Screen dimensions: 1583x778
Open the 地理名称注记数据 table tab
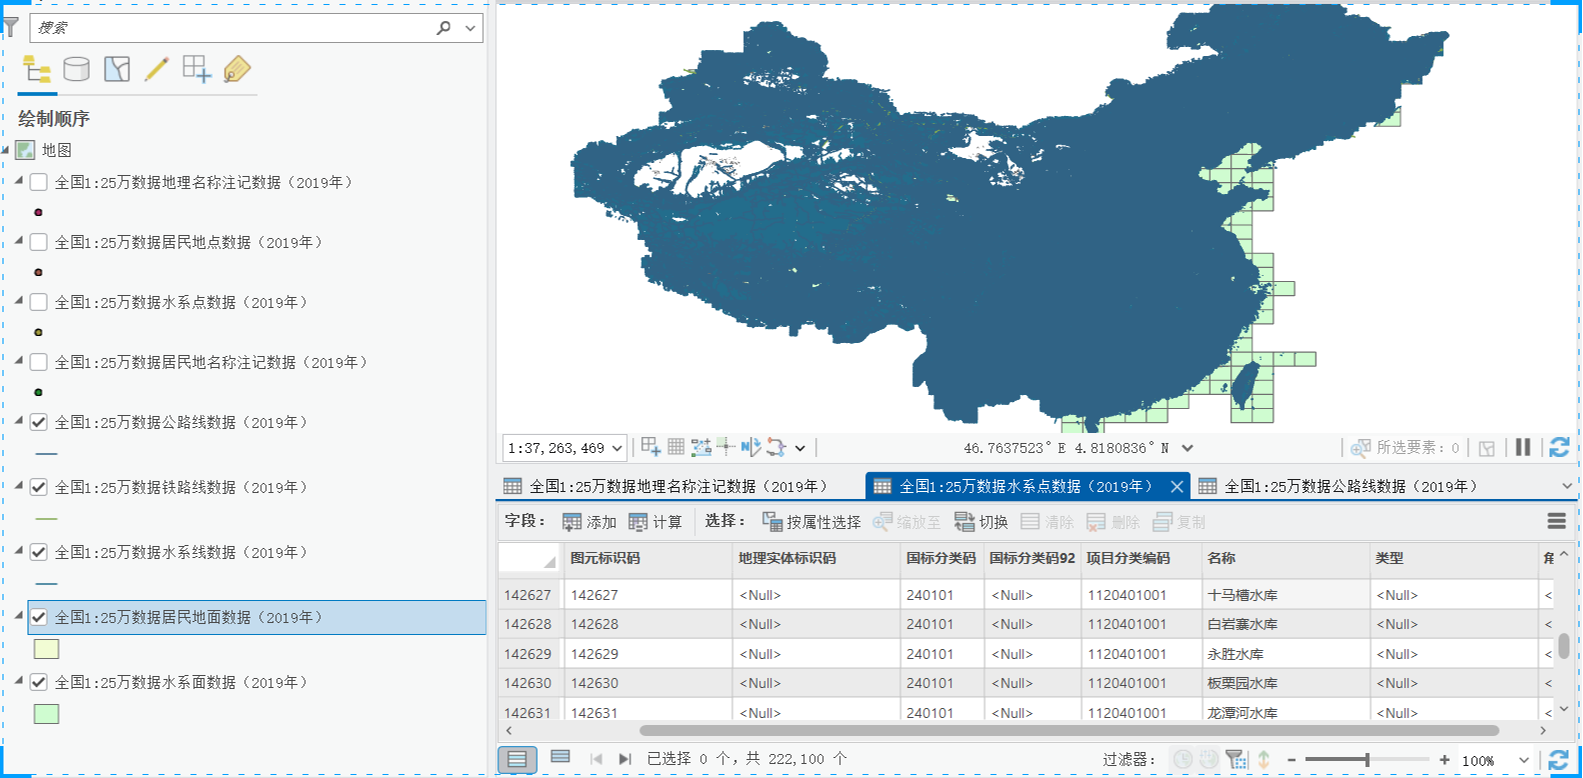(666, 486)
